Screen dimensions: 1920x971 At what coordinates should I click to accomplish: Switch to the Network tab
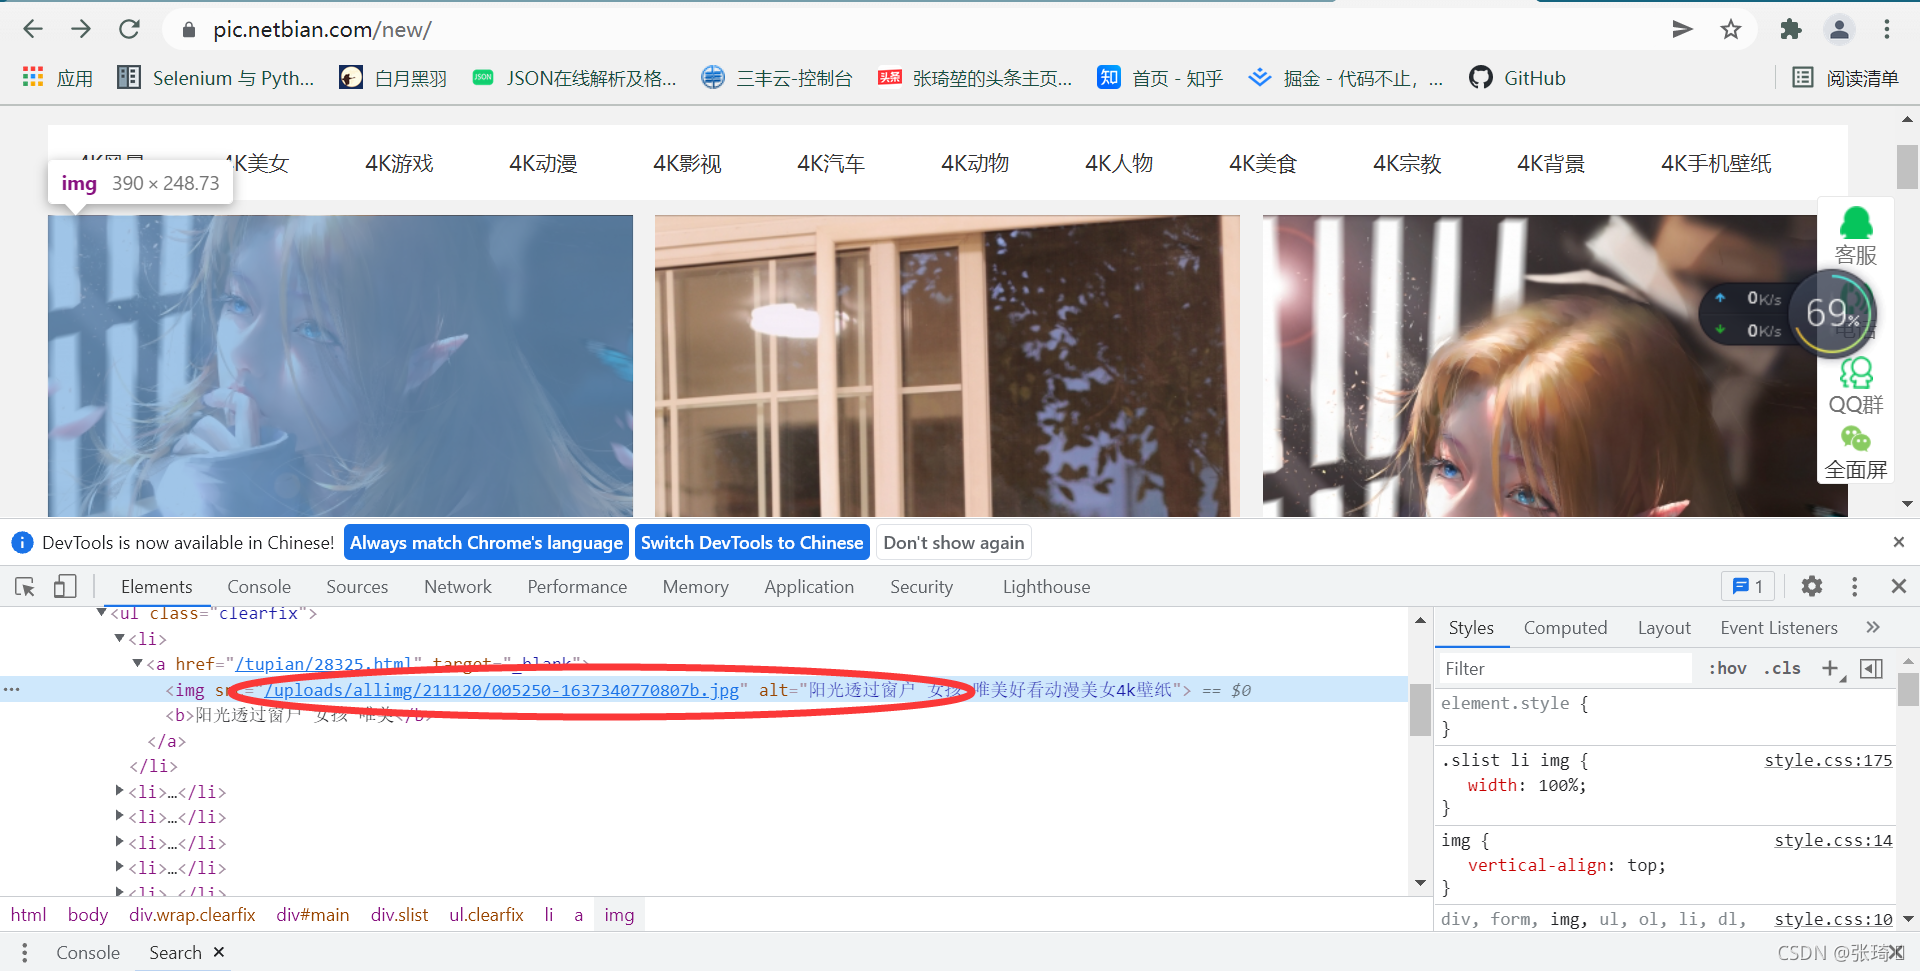pos(458,587)
